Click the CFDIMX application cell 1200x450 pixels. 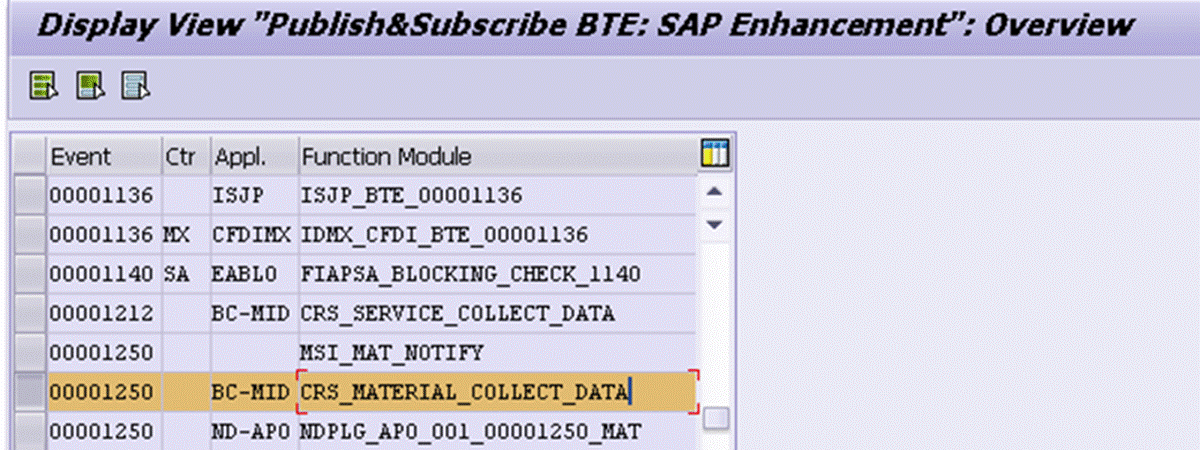tap(251, 235)
